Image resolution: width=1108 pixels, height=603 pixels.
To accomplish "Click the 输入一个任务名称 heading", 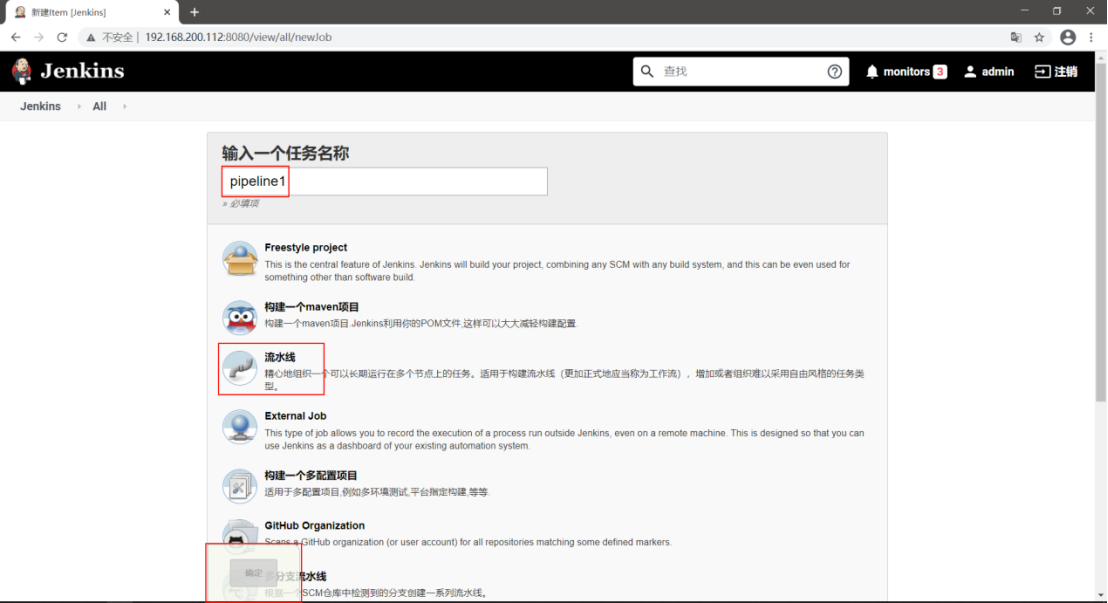I will click(285, 153).
